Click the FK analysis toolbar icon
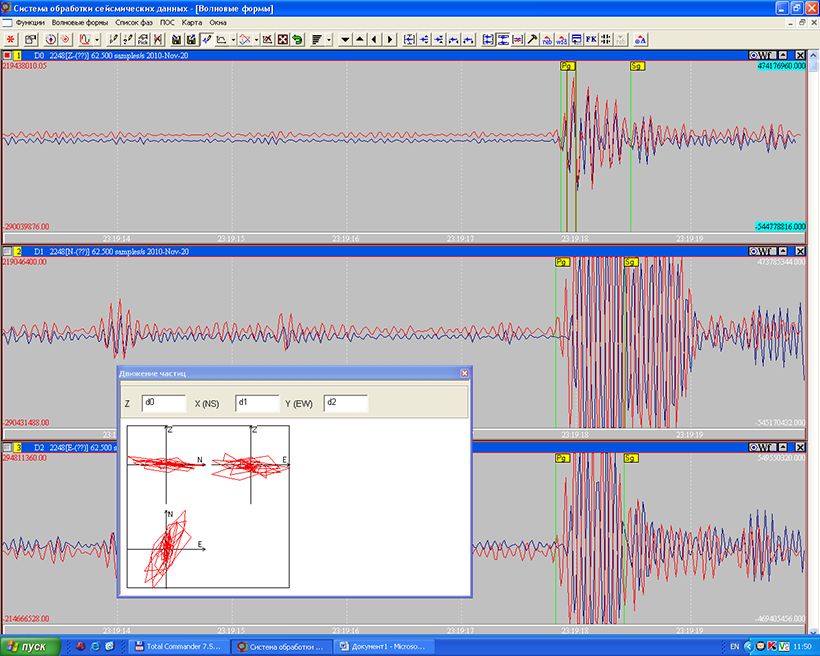 (x=590, y=39)
